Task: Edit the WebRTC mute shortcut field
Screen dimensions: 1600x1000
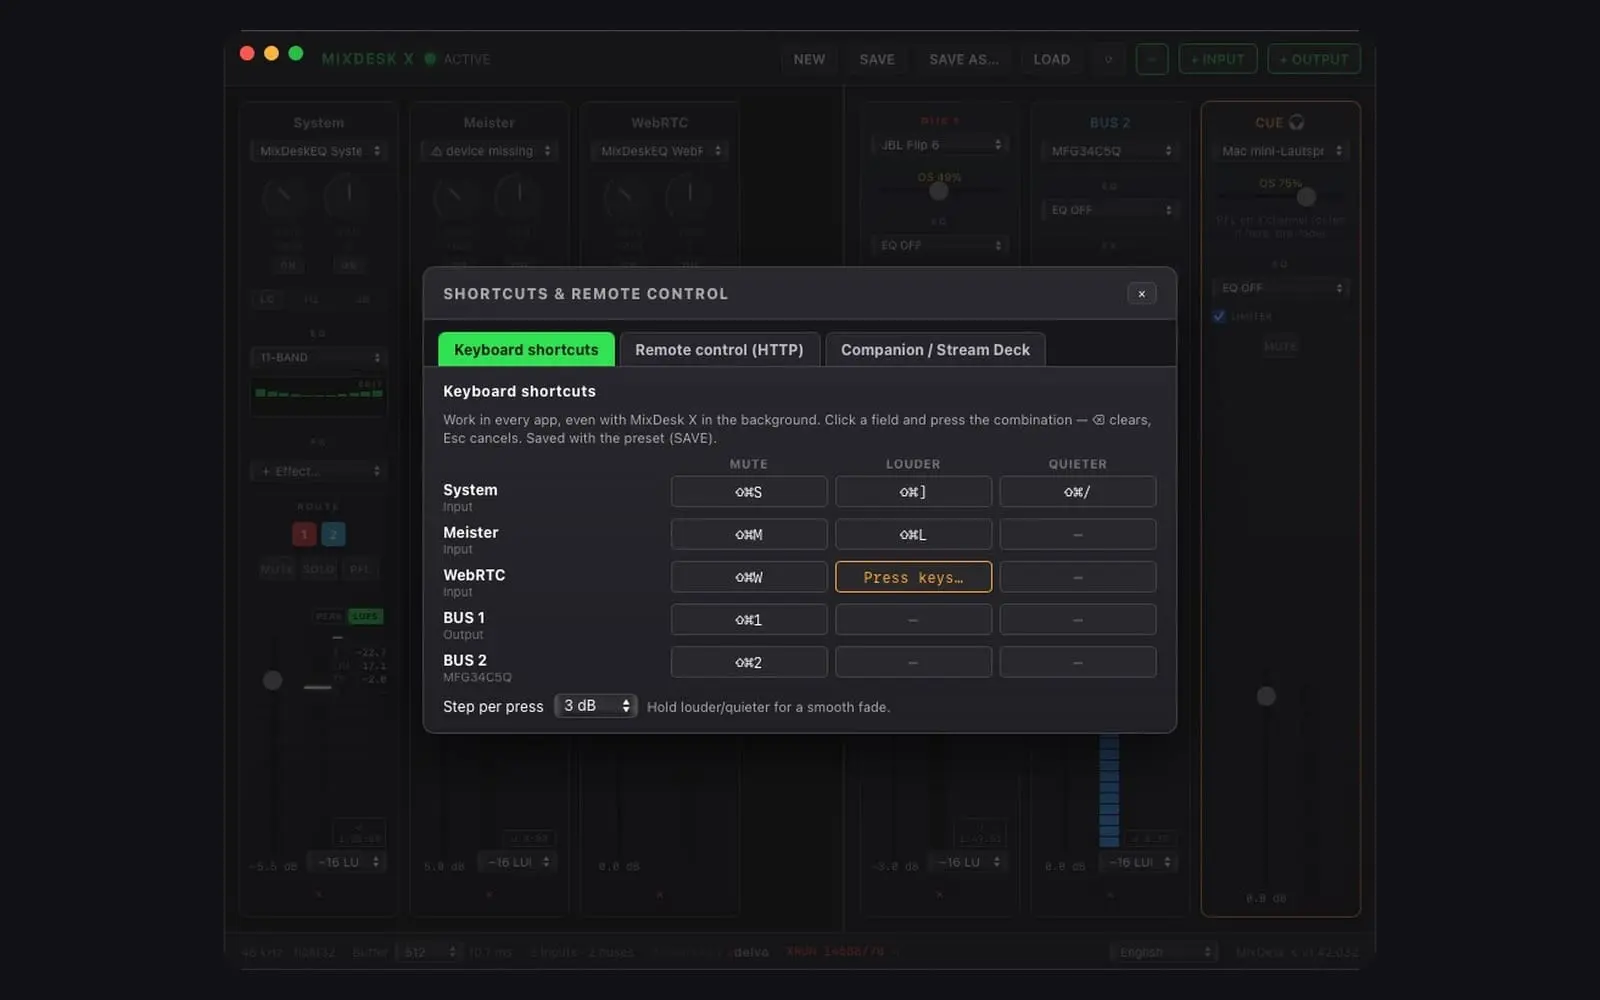Action: (749, 577)
